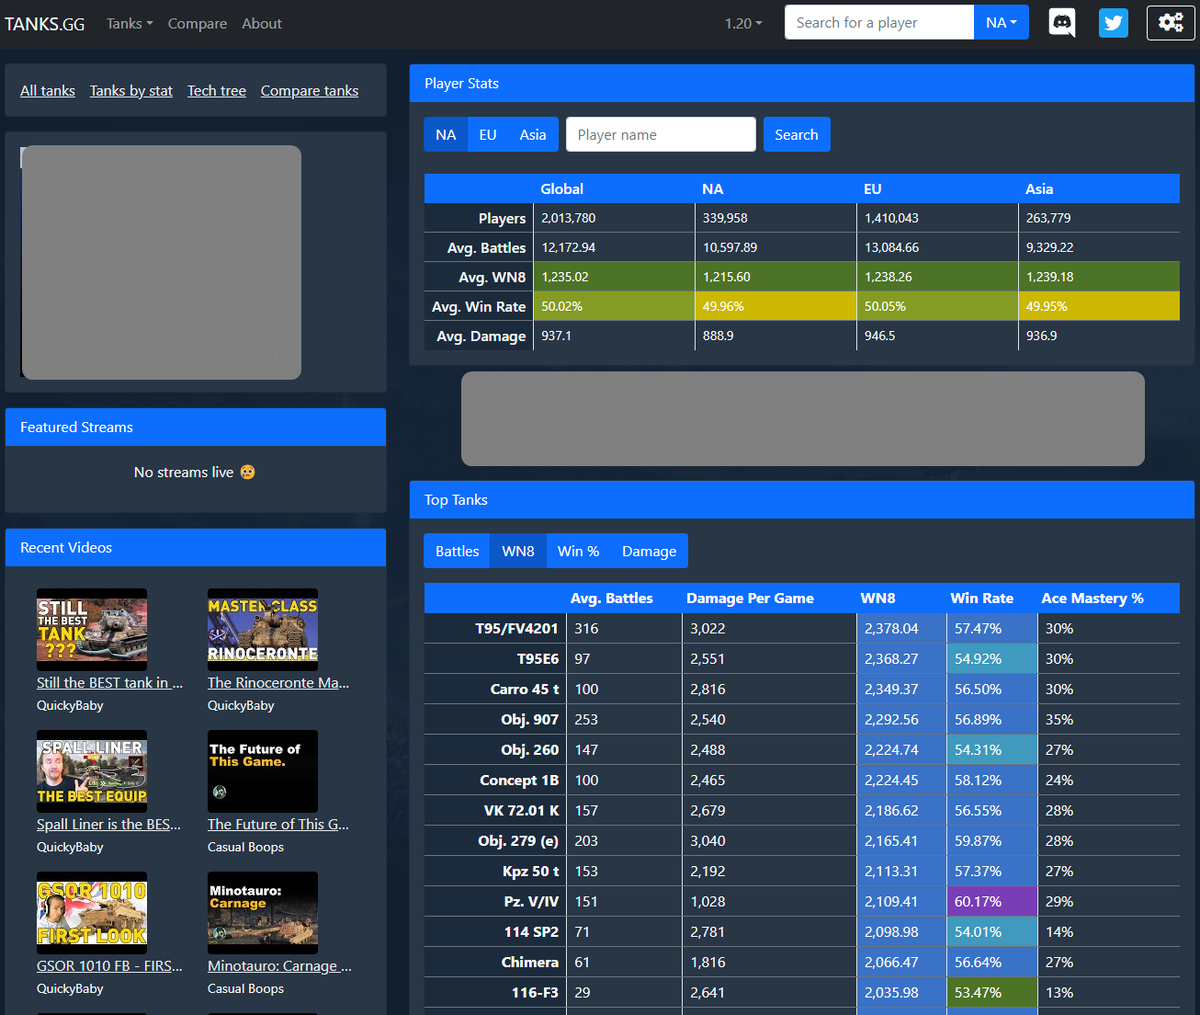Click the T95E6 tank row name

(x=538, y=659)
